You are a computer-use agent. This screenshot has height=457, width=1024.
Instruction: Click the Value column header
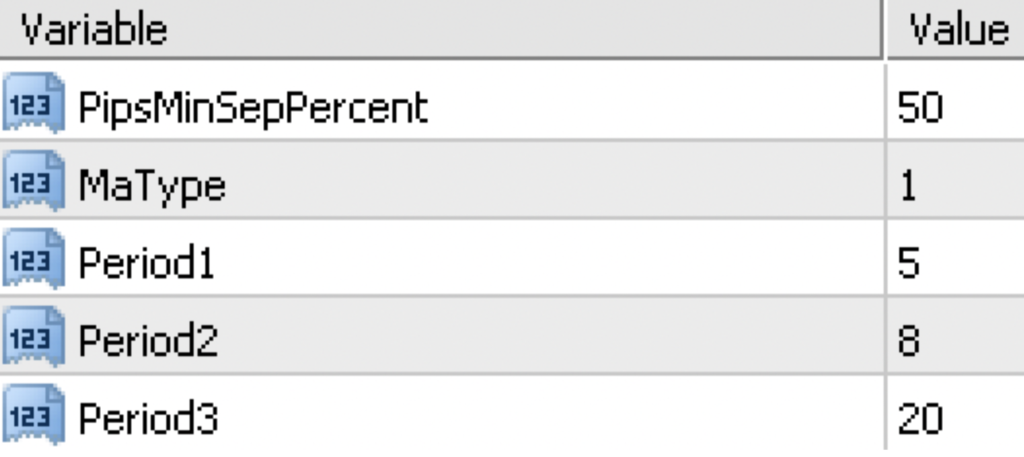click(957, 29)
